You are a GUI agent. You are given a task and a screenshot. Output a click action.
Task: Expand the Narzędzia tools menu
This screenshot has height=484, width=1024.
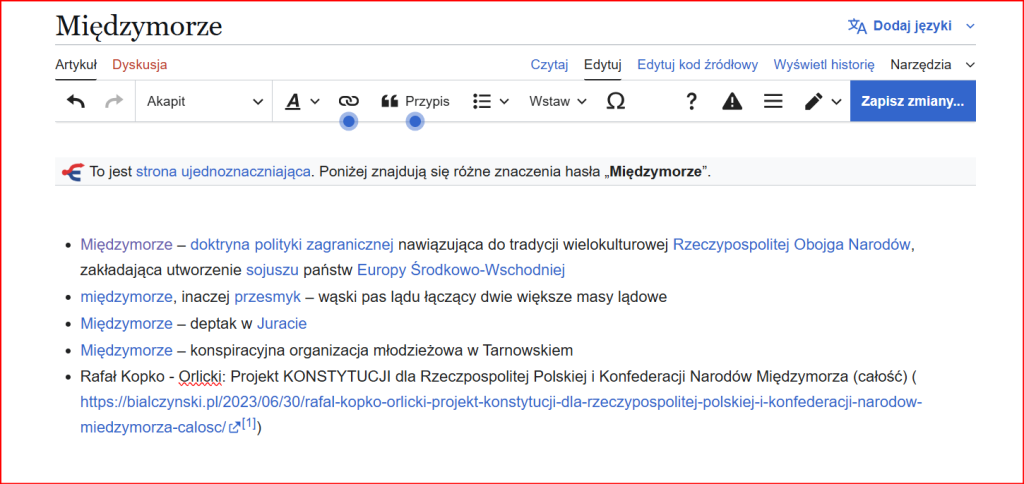932,64
